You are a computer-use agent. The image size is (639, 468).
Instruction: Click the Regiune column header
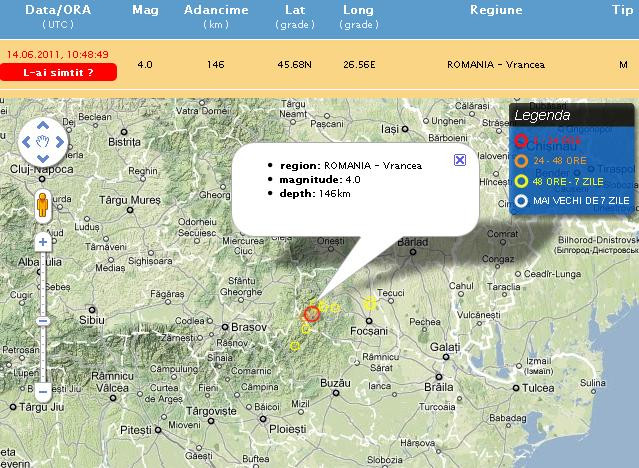coord(496,10)
